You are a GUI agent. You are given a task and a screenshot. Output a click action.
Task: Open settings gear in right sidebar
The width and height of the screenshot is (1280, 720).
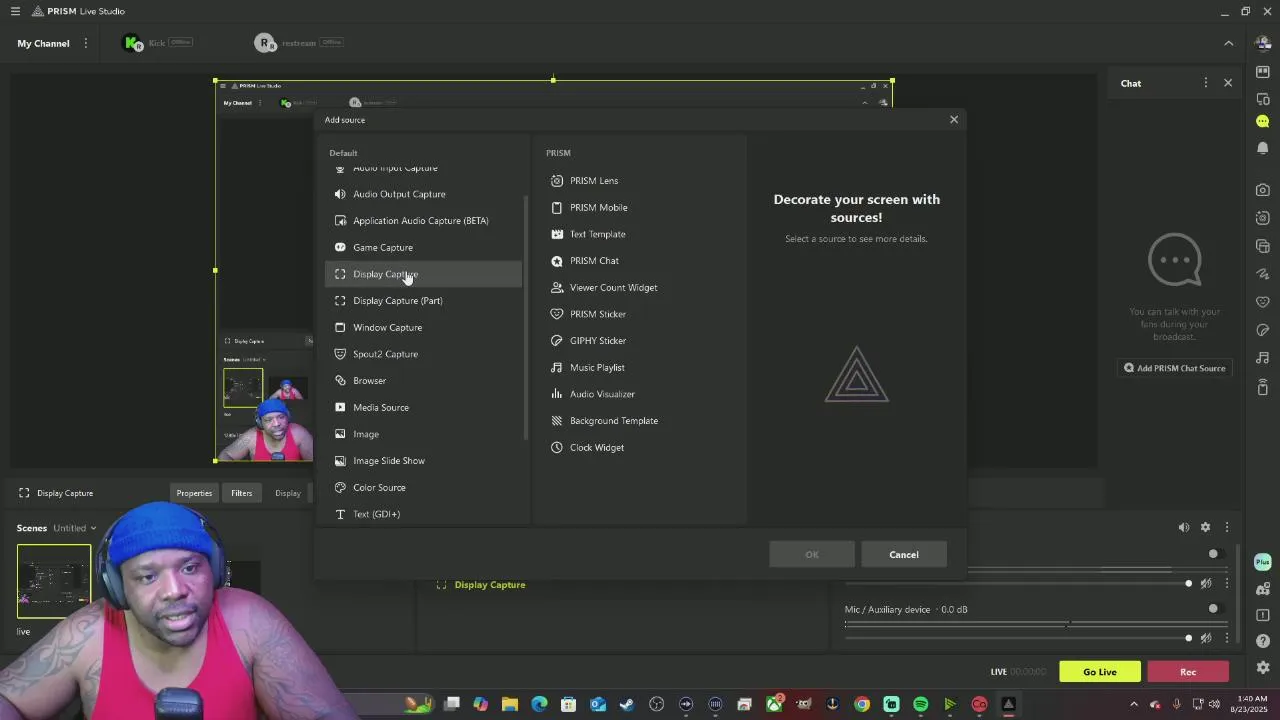(1263, 667)
